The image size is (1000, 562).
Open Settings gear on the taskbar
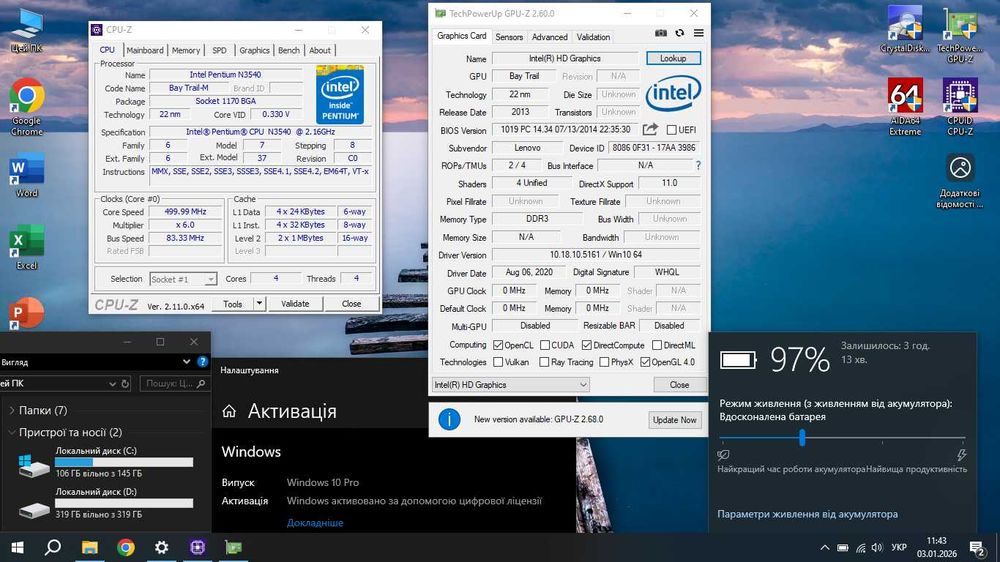click(161, 547)
